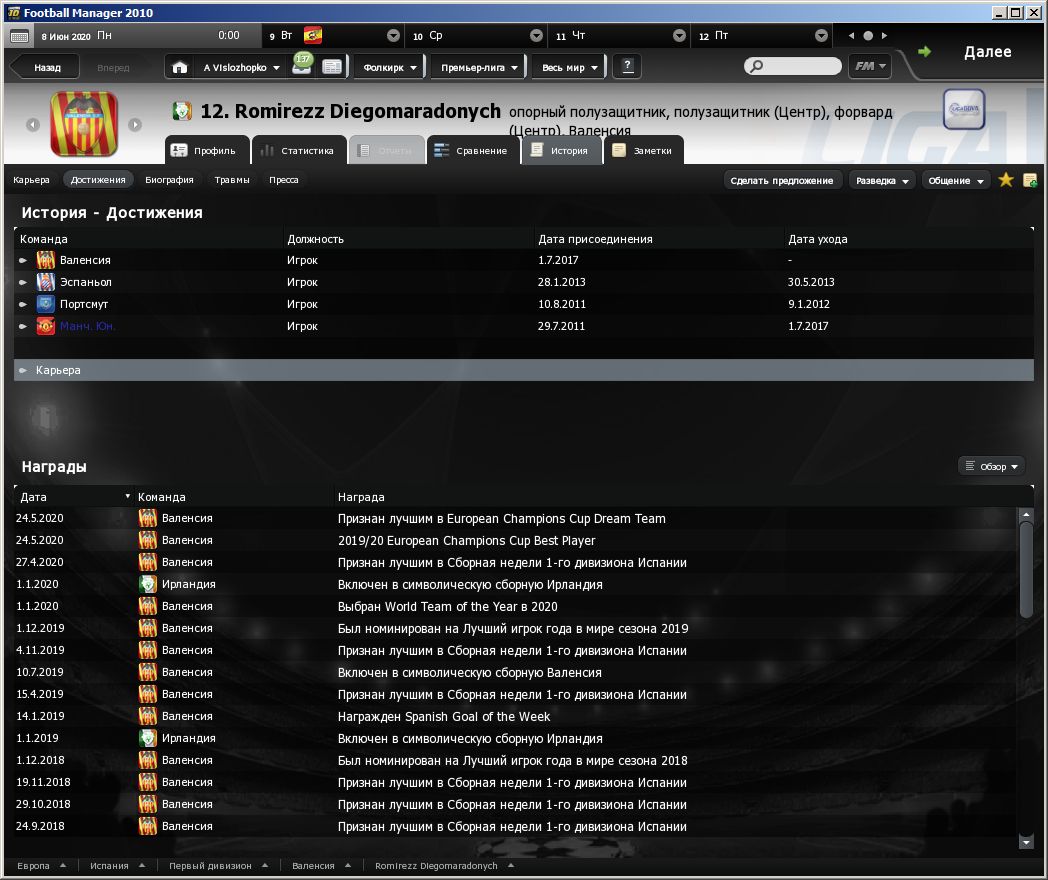Open the Разведка dropdown menu
Viewport: 1048px width, 880px height.
pyautogui.click(x=882, y=181)
